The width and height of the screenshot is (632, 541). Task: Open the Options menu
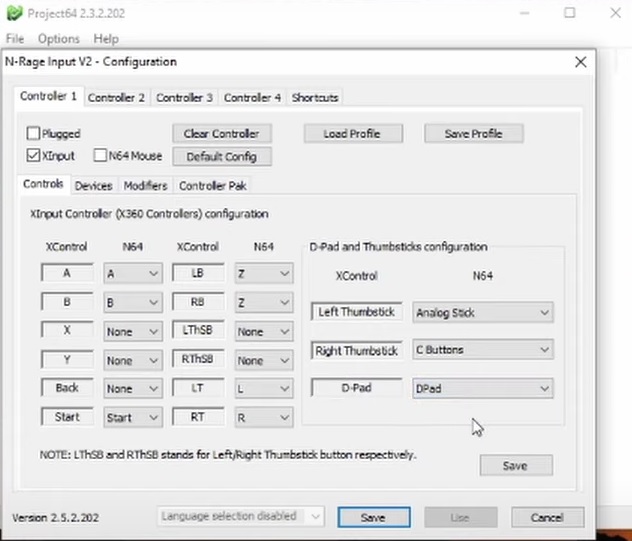pyautogui.click(x=58, y=39)
